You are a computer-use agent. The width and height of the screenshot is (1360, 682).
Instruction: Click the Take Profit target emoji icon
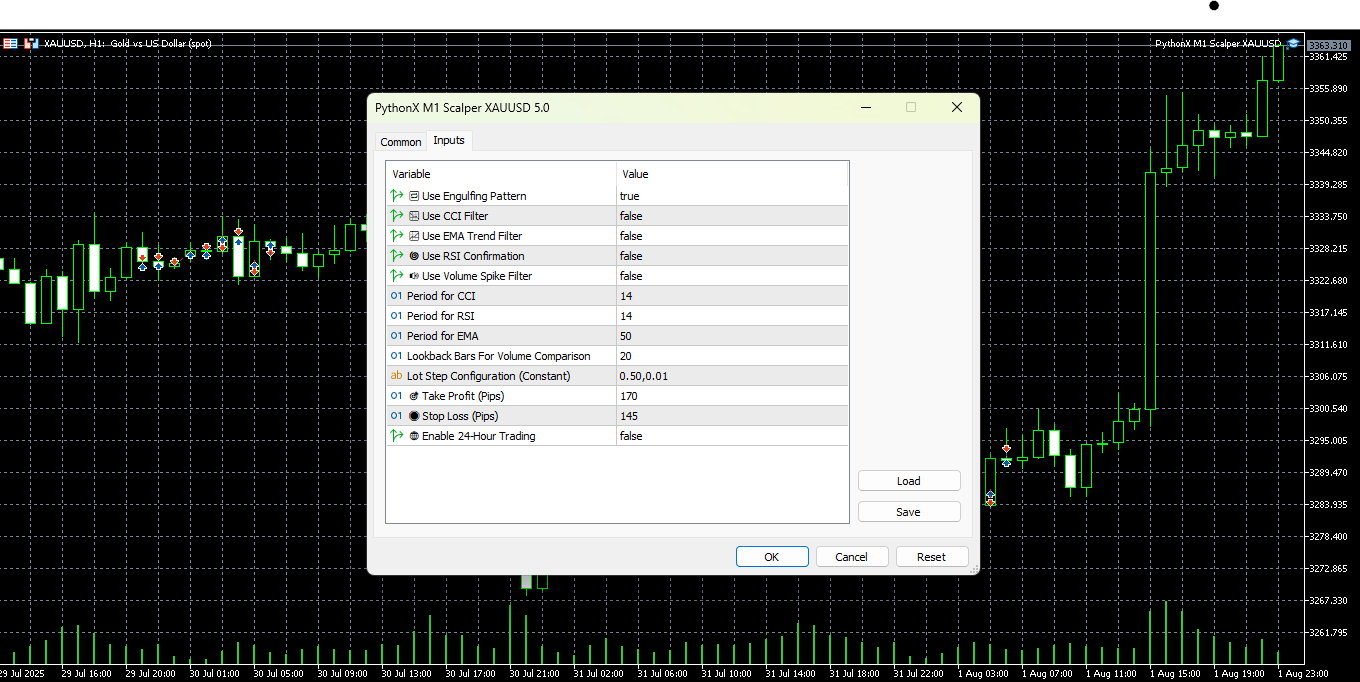(x=414, y=396)
